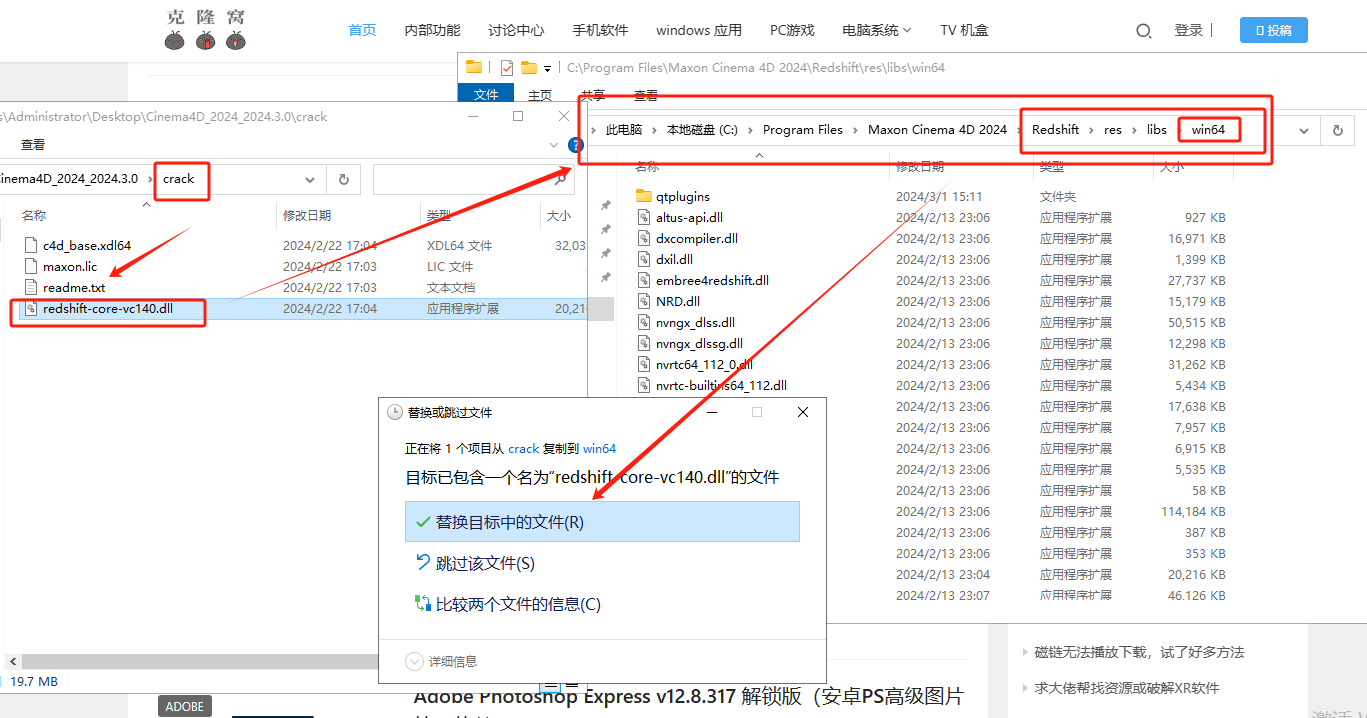Click the compare icon beside 比较两个文件的信息
Screen dimensions: 1367x718
click(423, 604)
